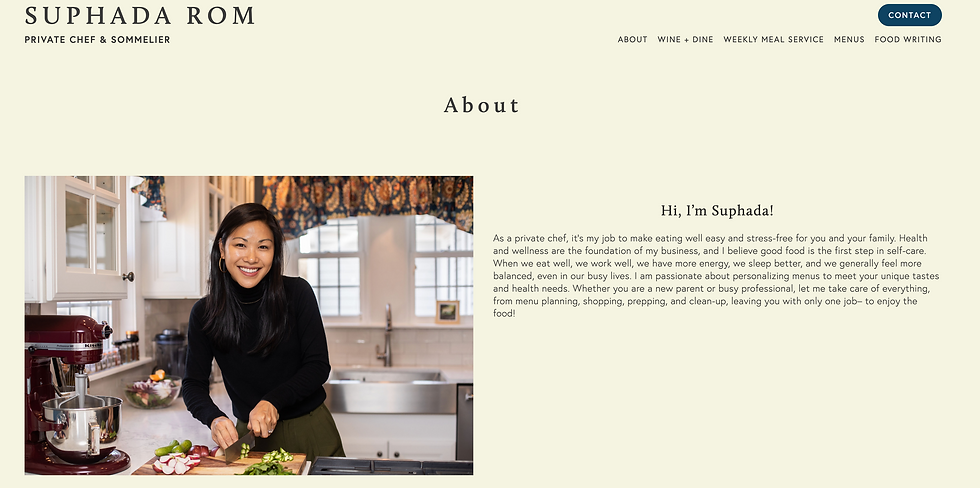
Task: Open the About page in the navigation
Action: [x=632, y=39]
